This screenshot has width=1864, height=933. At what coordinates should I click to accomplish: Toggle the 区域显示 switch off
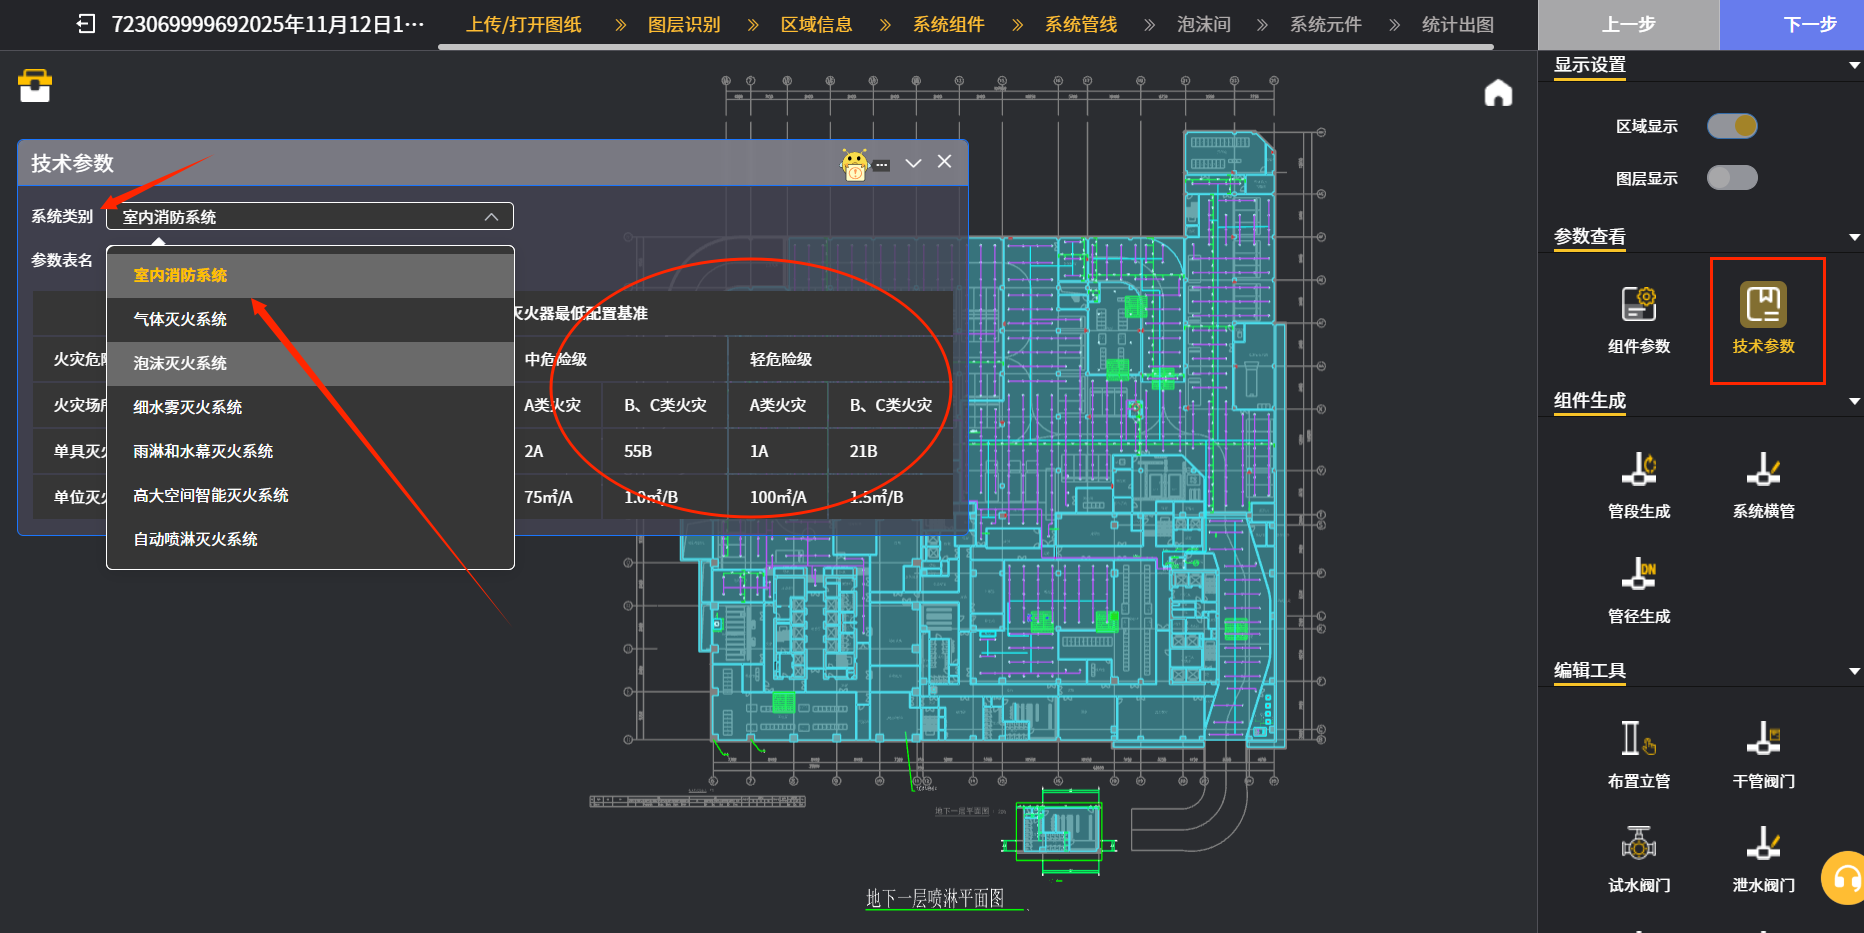pyautogui.click(x=1731, y=126)
